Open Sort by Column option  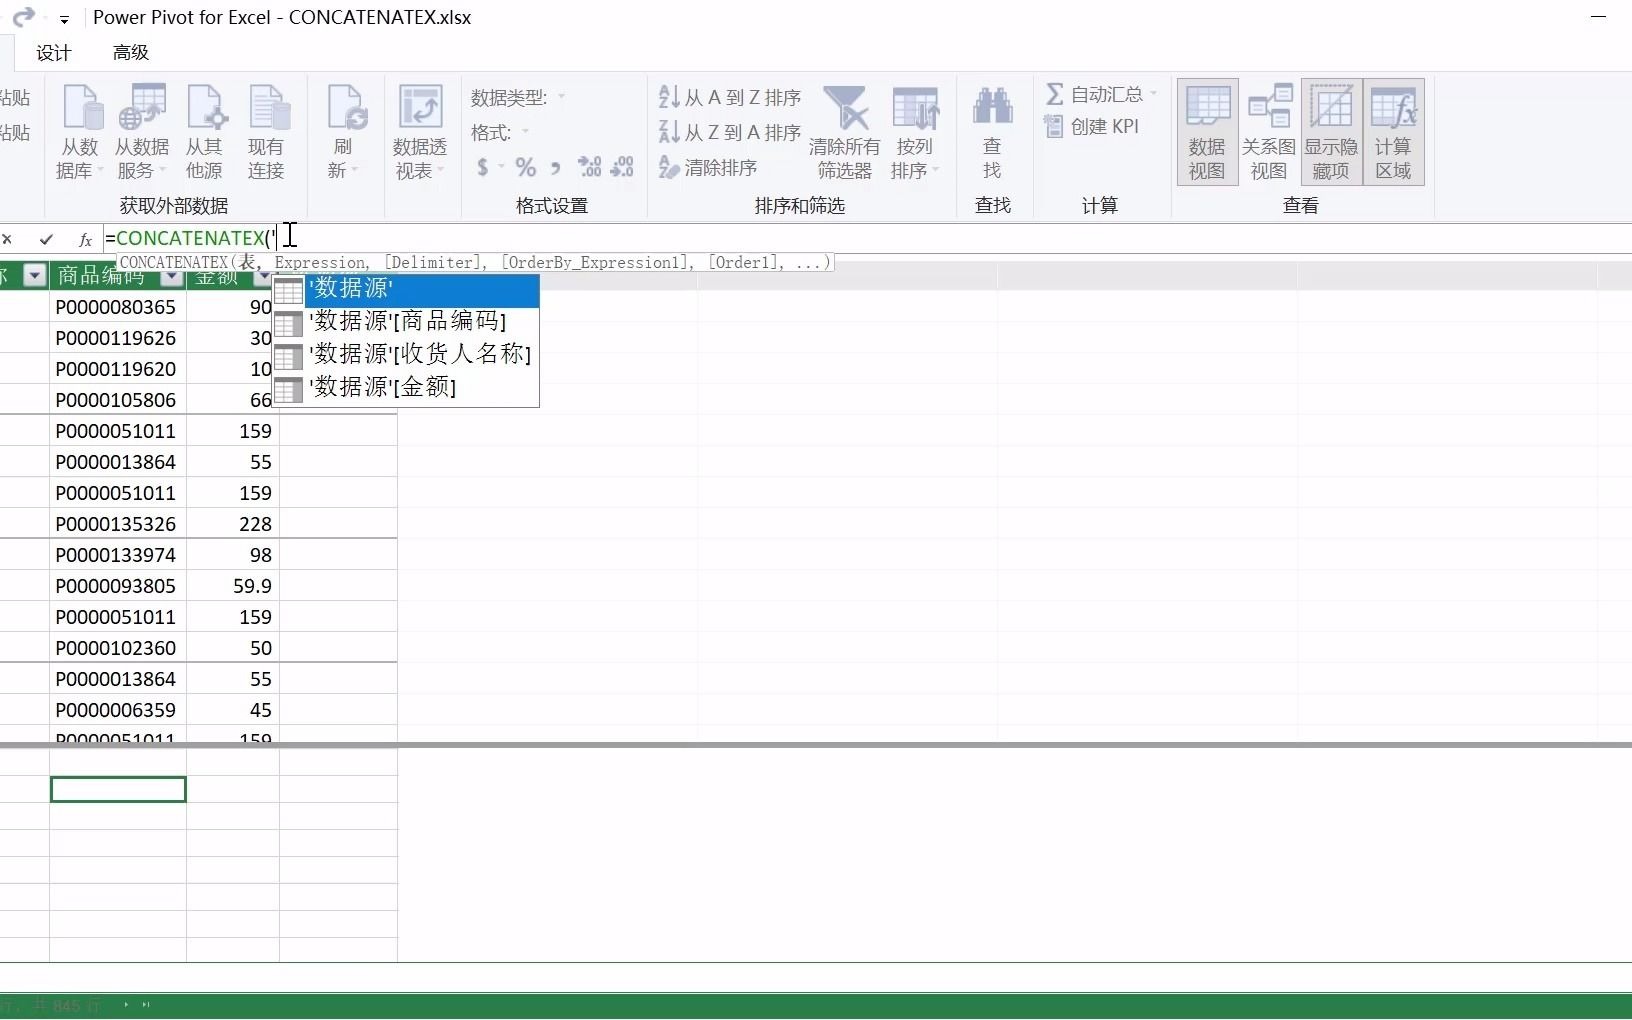914,132
